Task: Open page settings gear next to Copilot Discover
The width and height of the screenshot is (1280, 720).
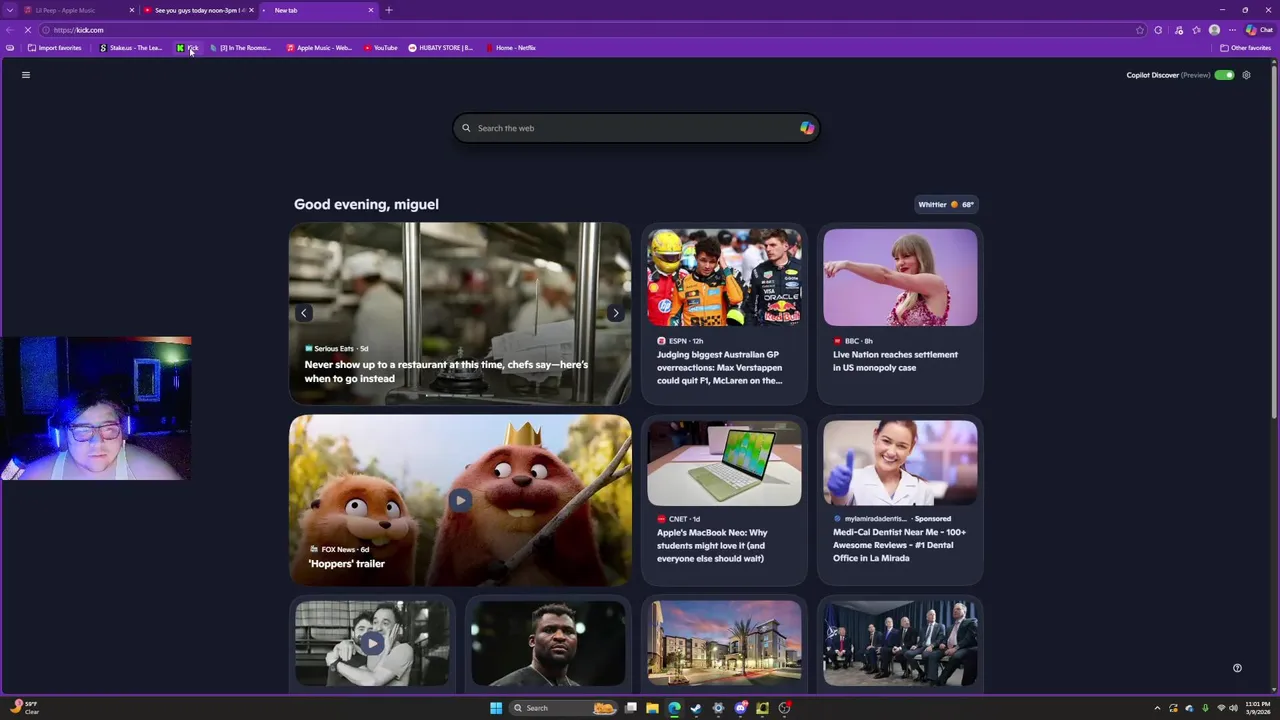Action: 1246,75
